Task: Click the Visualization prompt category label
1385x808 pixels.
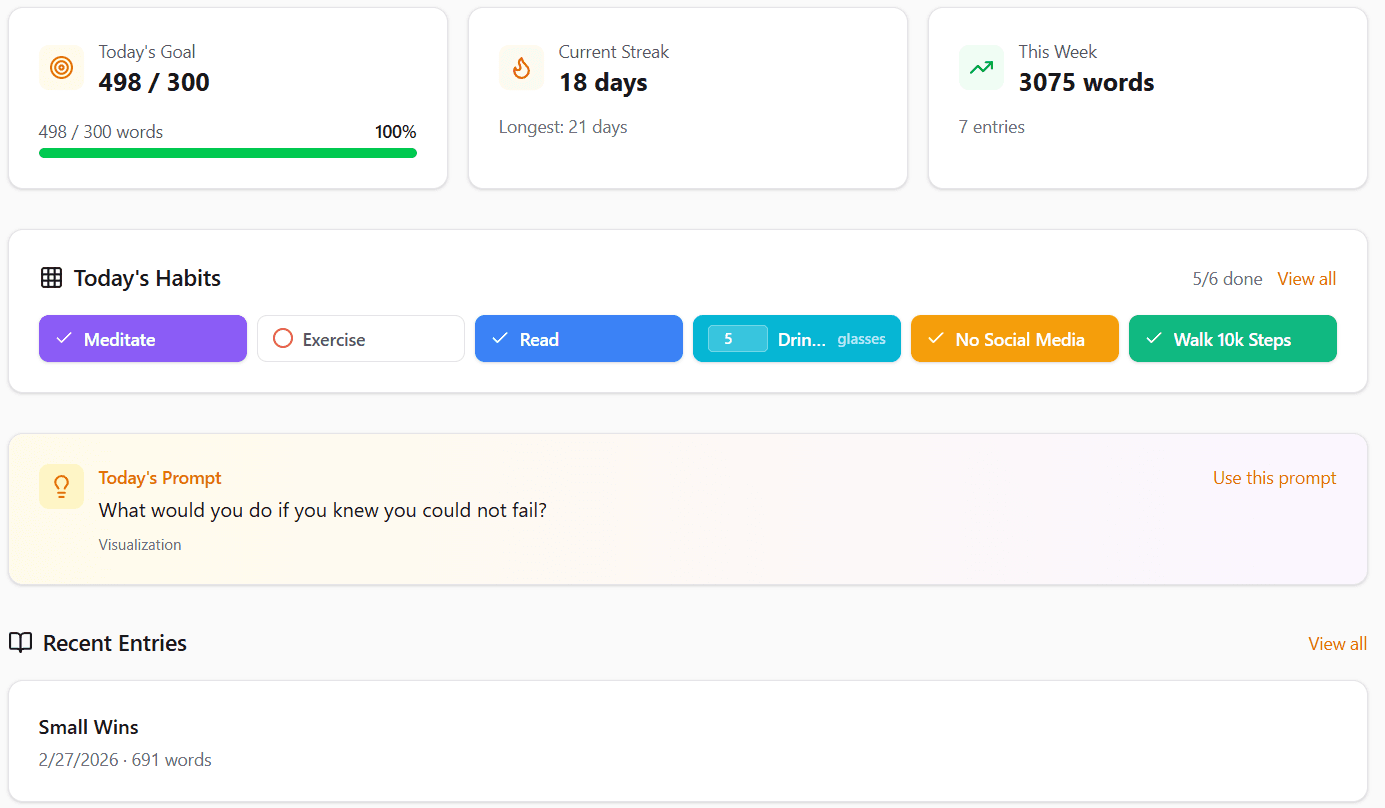Action: tap(139, 544)
